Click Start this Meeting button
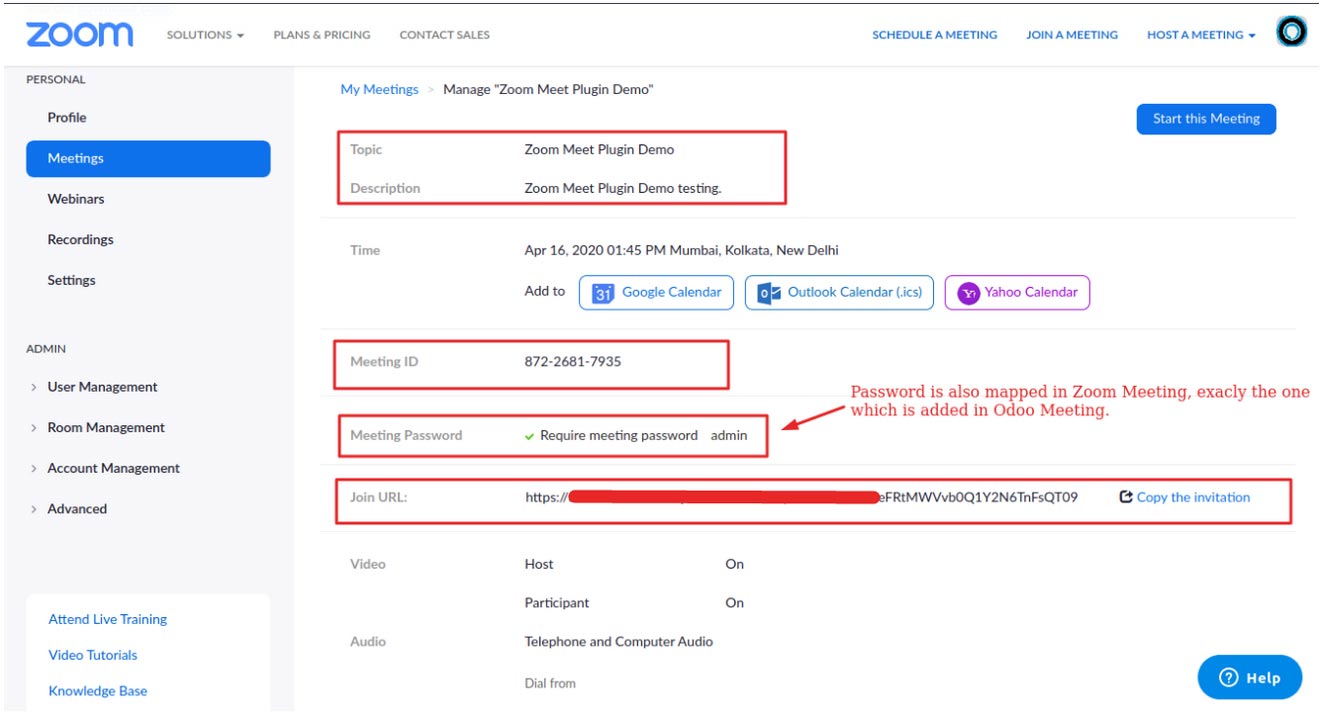The image size is (1327, 722). (x=1206, y=119)
